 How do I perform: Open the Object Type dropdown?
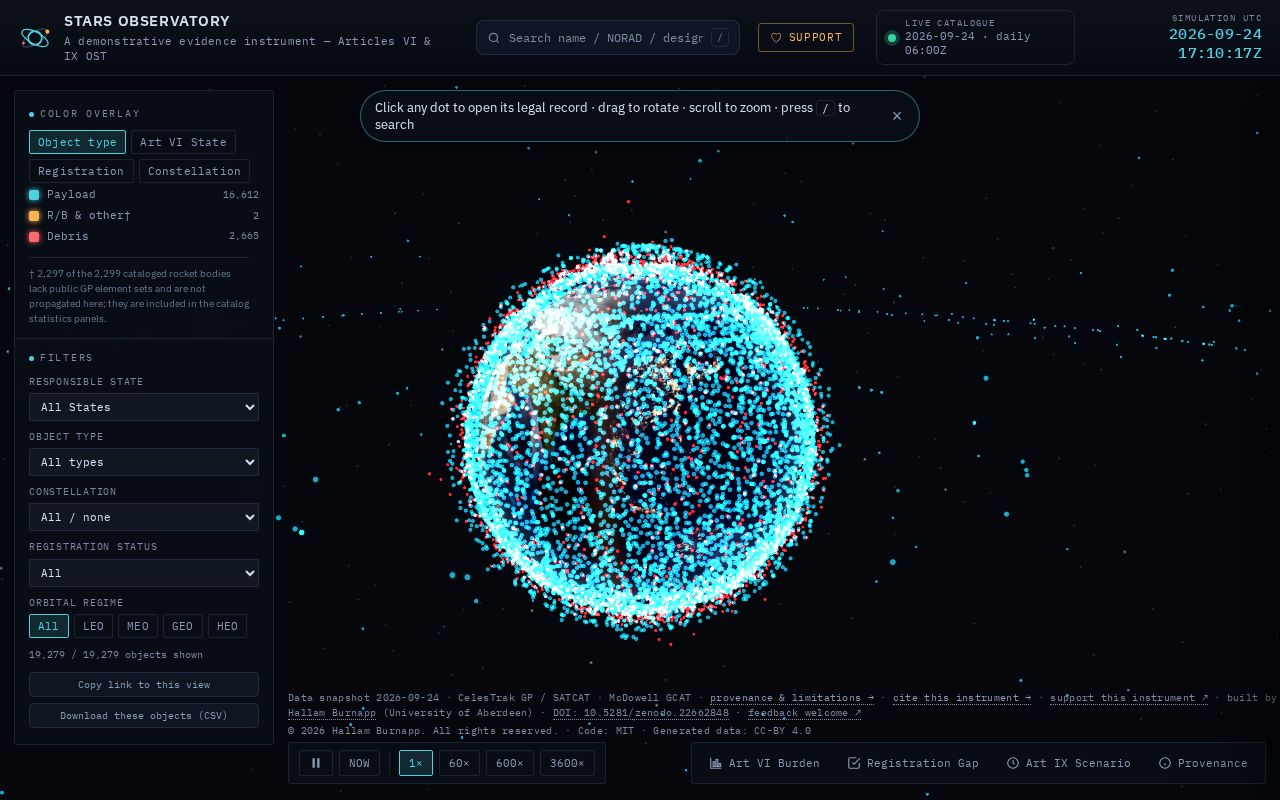(144, 462)
